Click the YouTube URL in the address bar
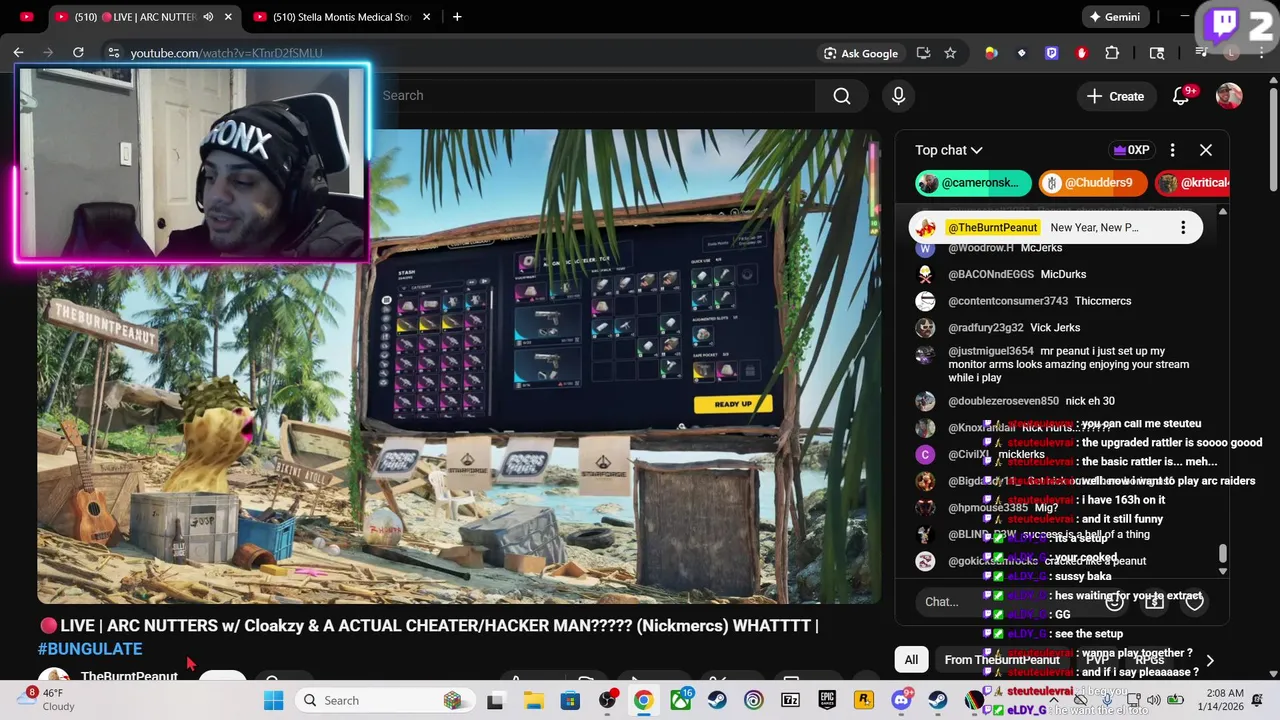This screenshot has width=1280, height=720. tap(226, 53)
